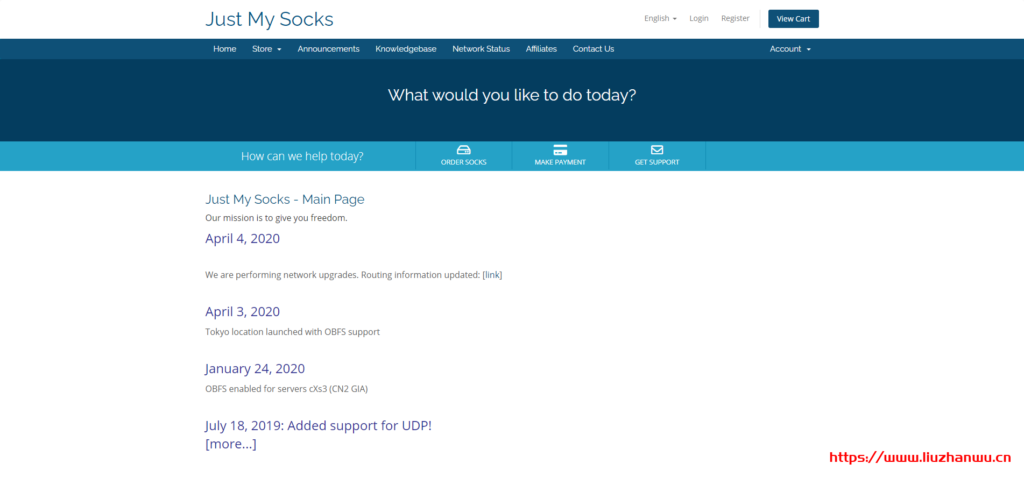Click the Get Support envelope icon
Screen dimensions: 1024x478
click(657, 150)
